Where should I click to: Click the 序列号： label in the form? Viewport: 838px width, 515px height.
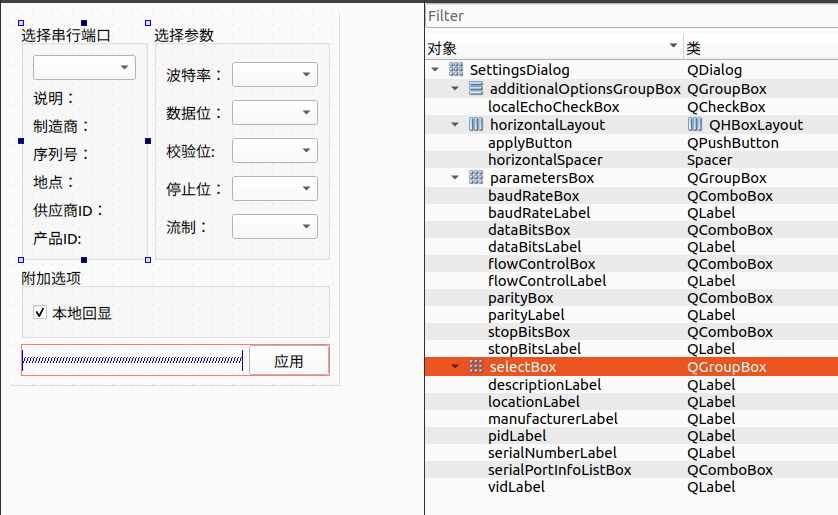[61, 154]
